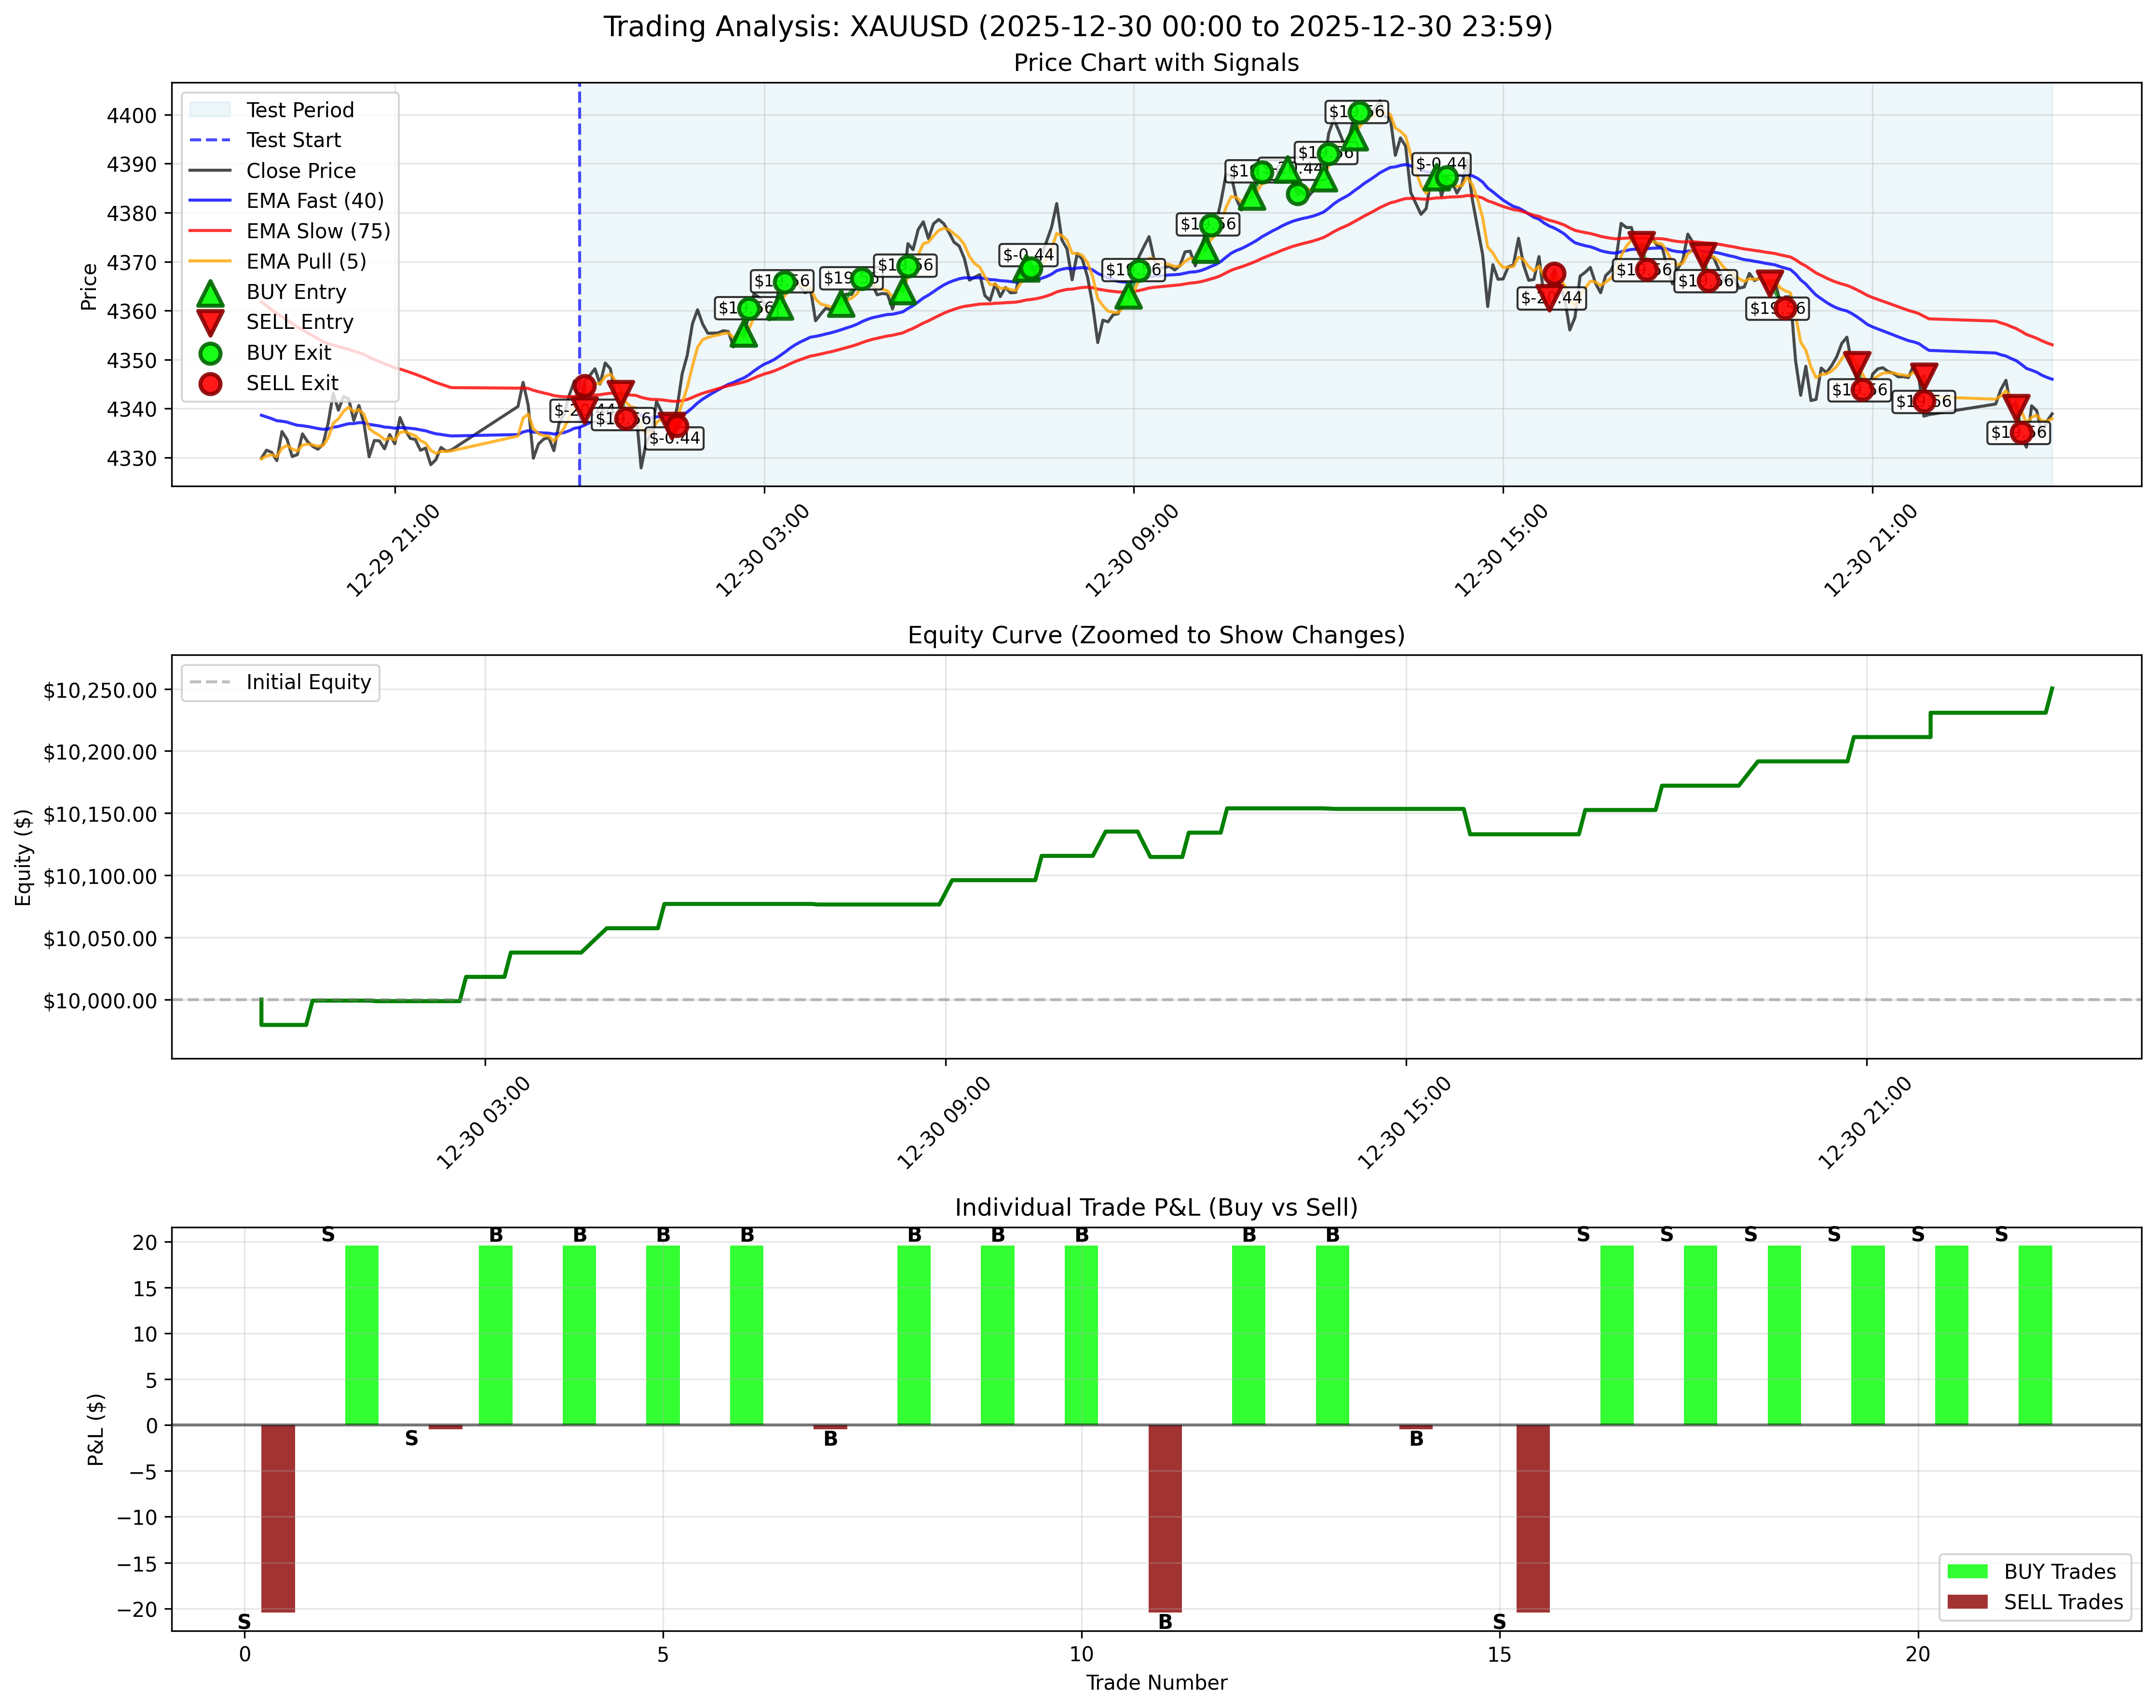Click the SELL Exit circle legend icon
The height and width of the screenshot is (1708, 2156).
210,384
